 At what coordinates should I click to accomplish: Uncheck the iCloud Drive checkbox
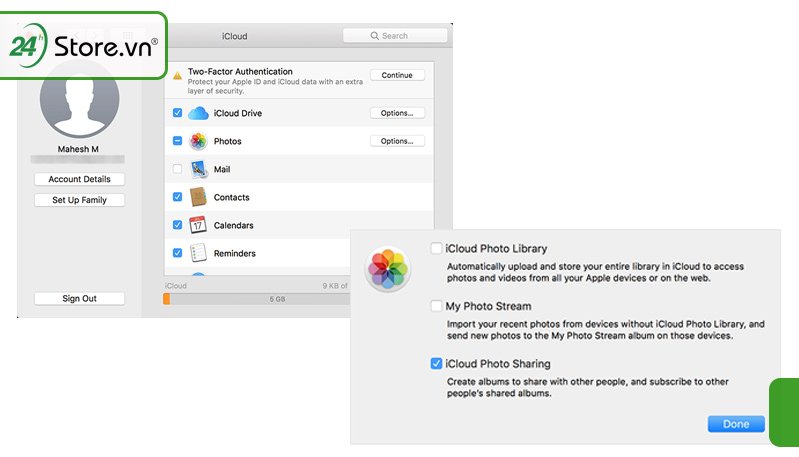coord(177,113)
